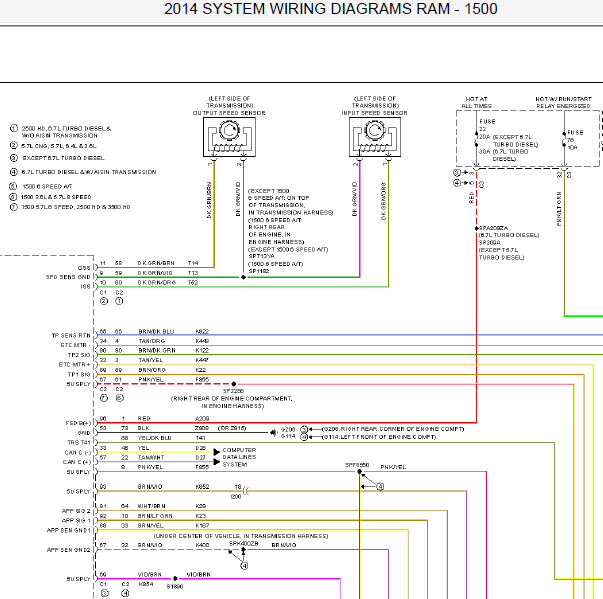The width and height of the screenshot is (603, 599).
Task: Click G206 RIGHT REAR CORNER OF ENGINE COMPT note
Action: 393,429
